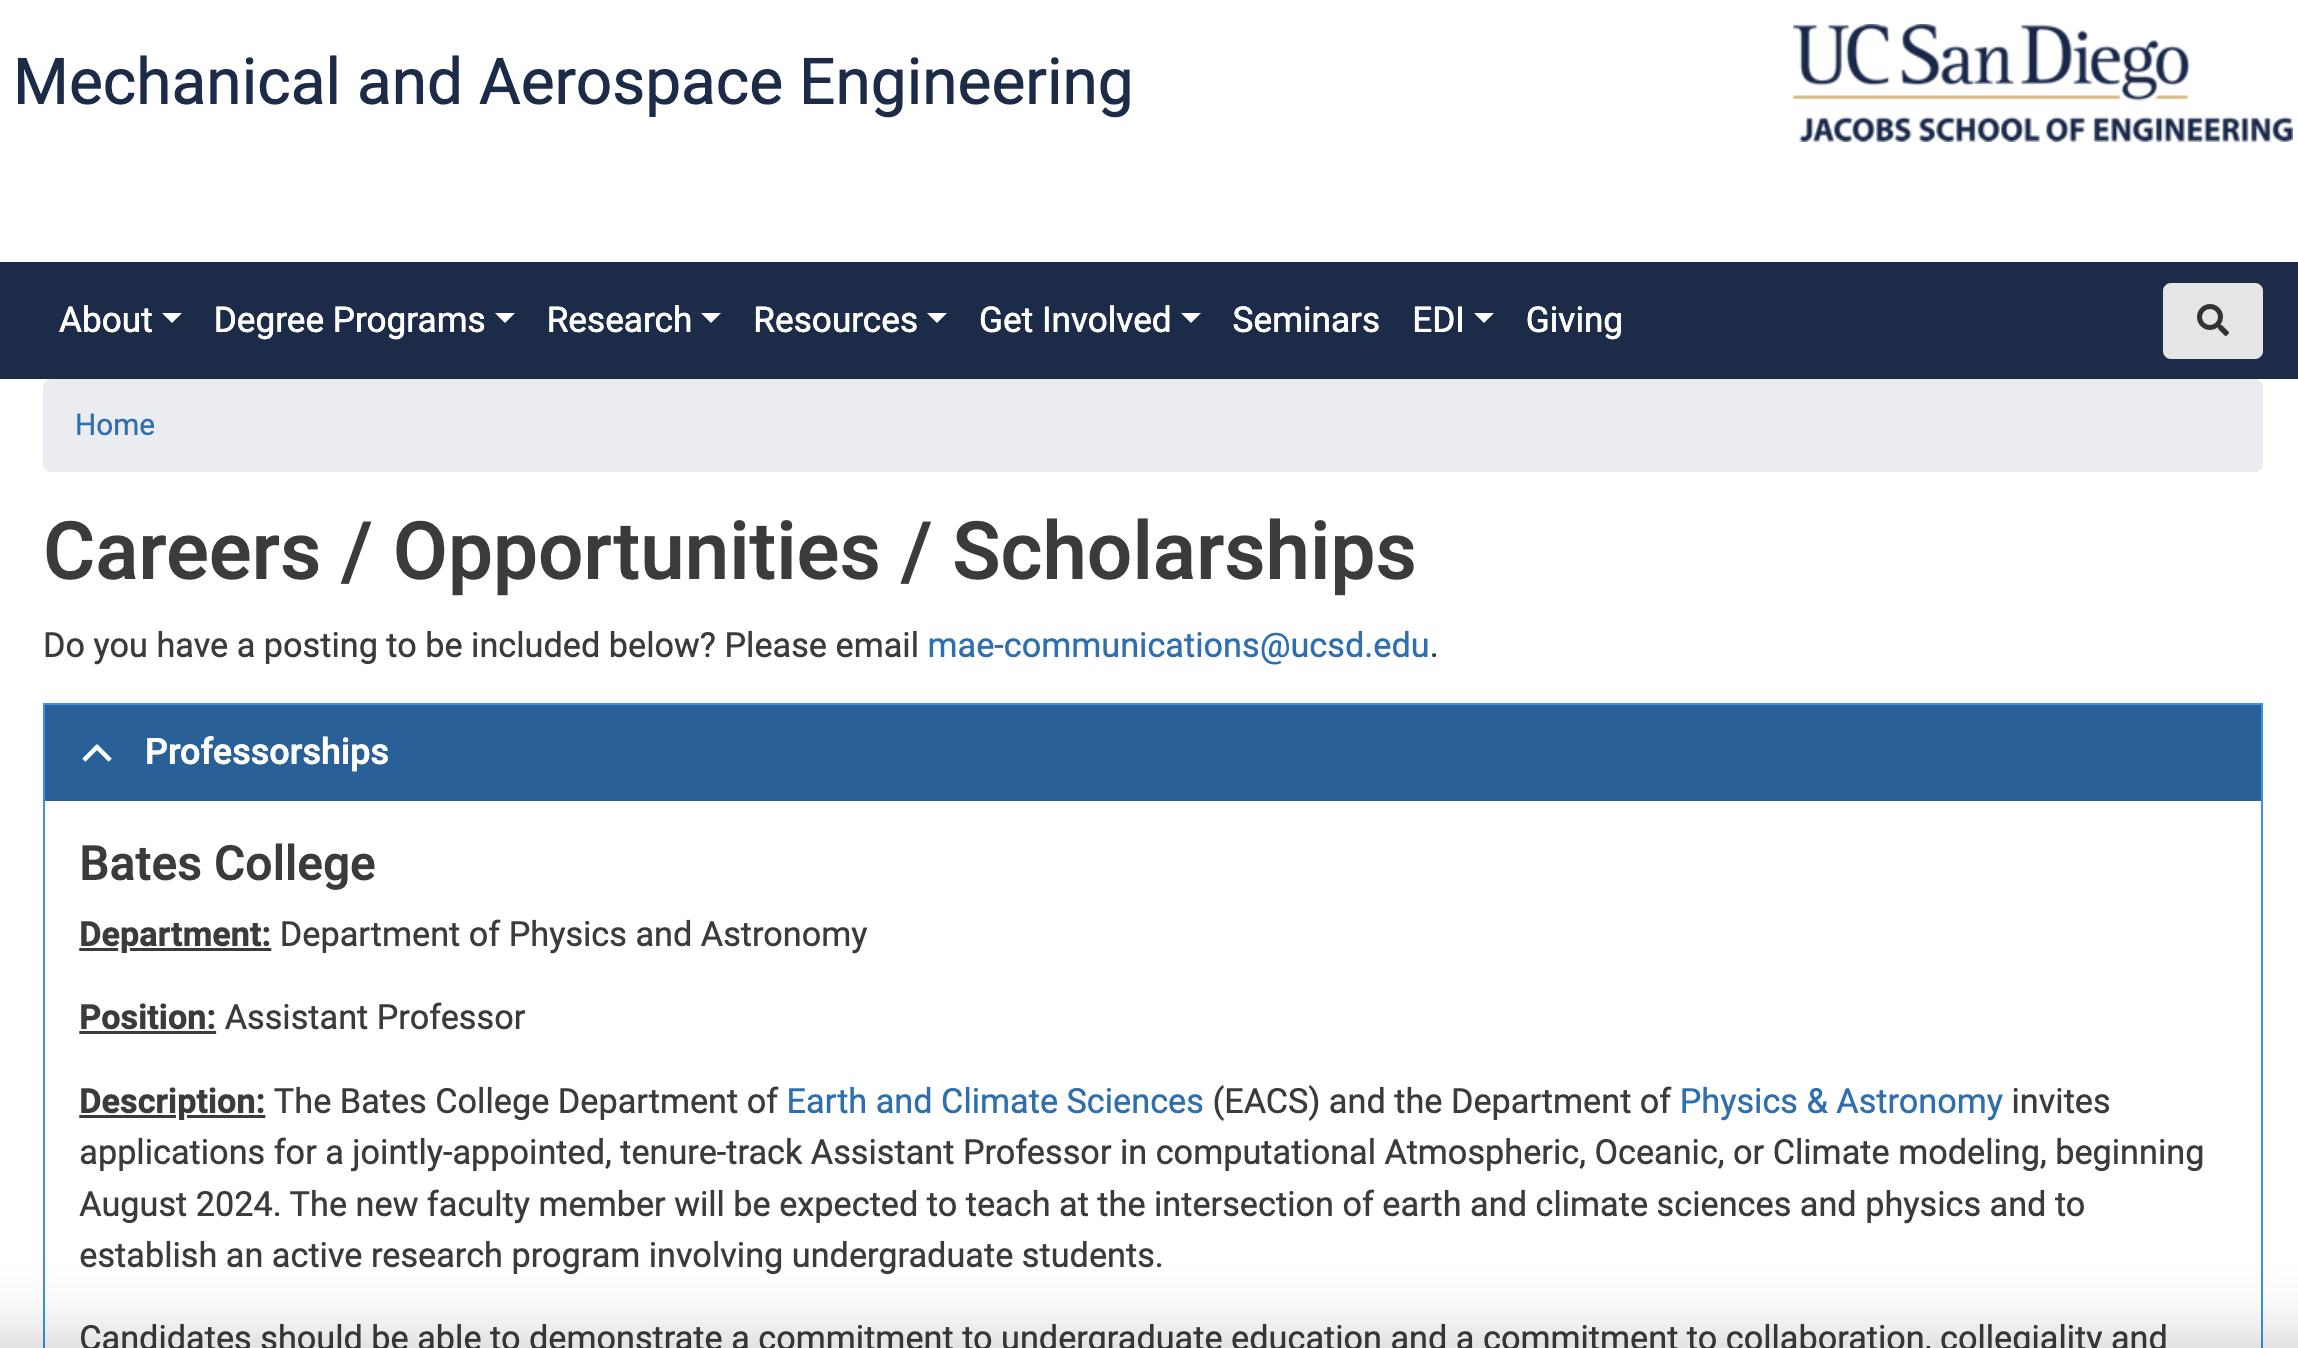Open the Giving page

pos(1573,320)
